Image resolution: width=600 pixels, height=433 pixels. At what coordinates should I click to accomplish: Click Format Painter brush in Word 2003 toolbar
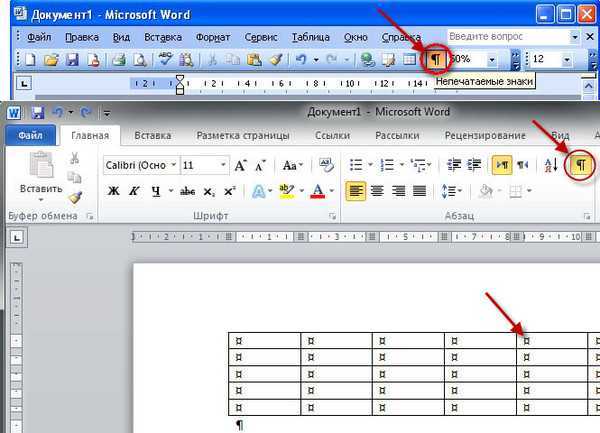click(x=276, y=60)
